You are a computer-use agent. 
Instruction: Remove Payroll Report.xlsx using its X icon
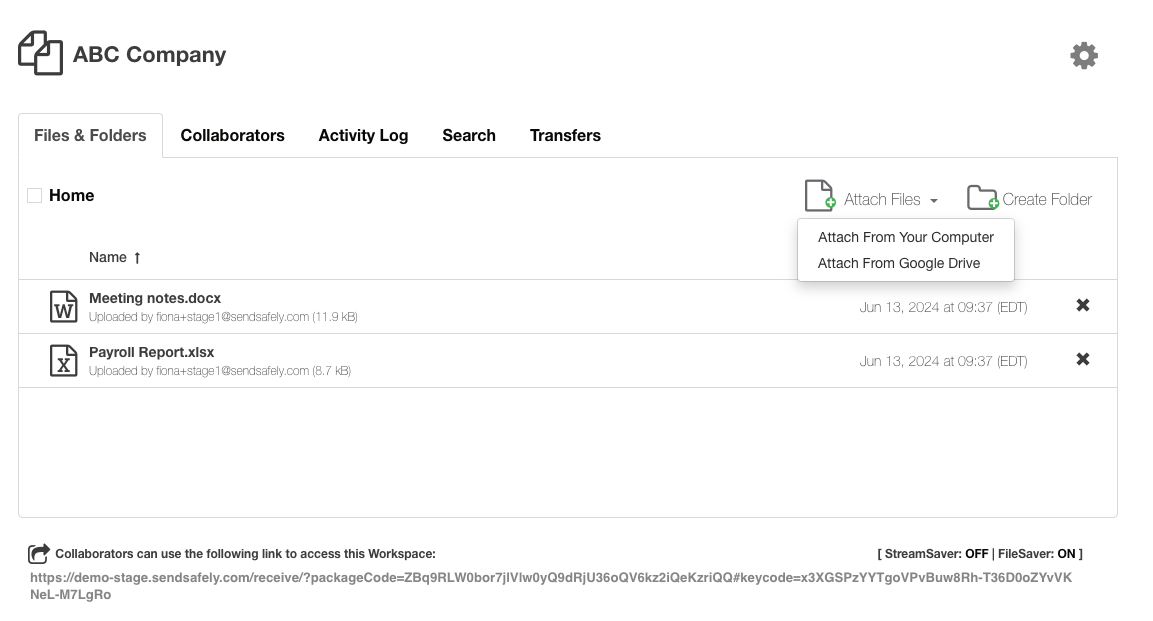1082,360
